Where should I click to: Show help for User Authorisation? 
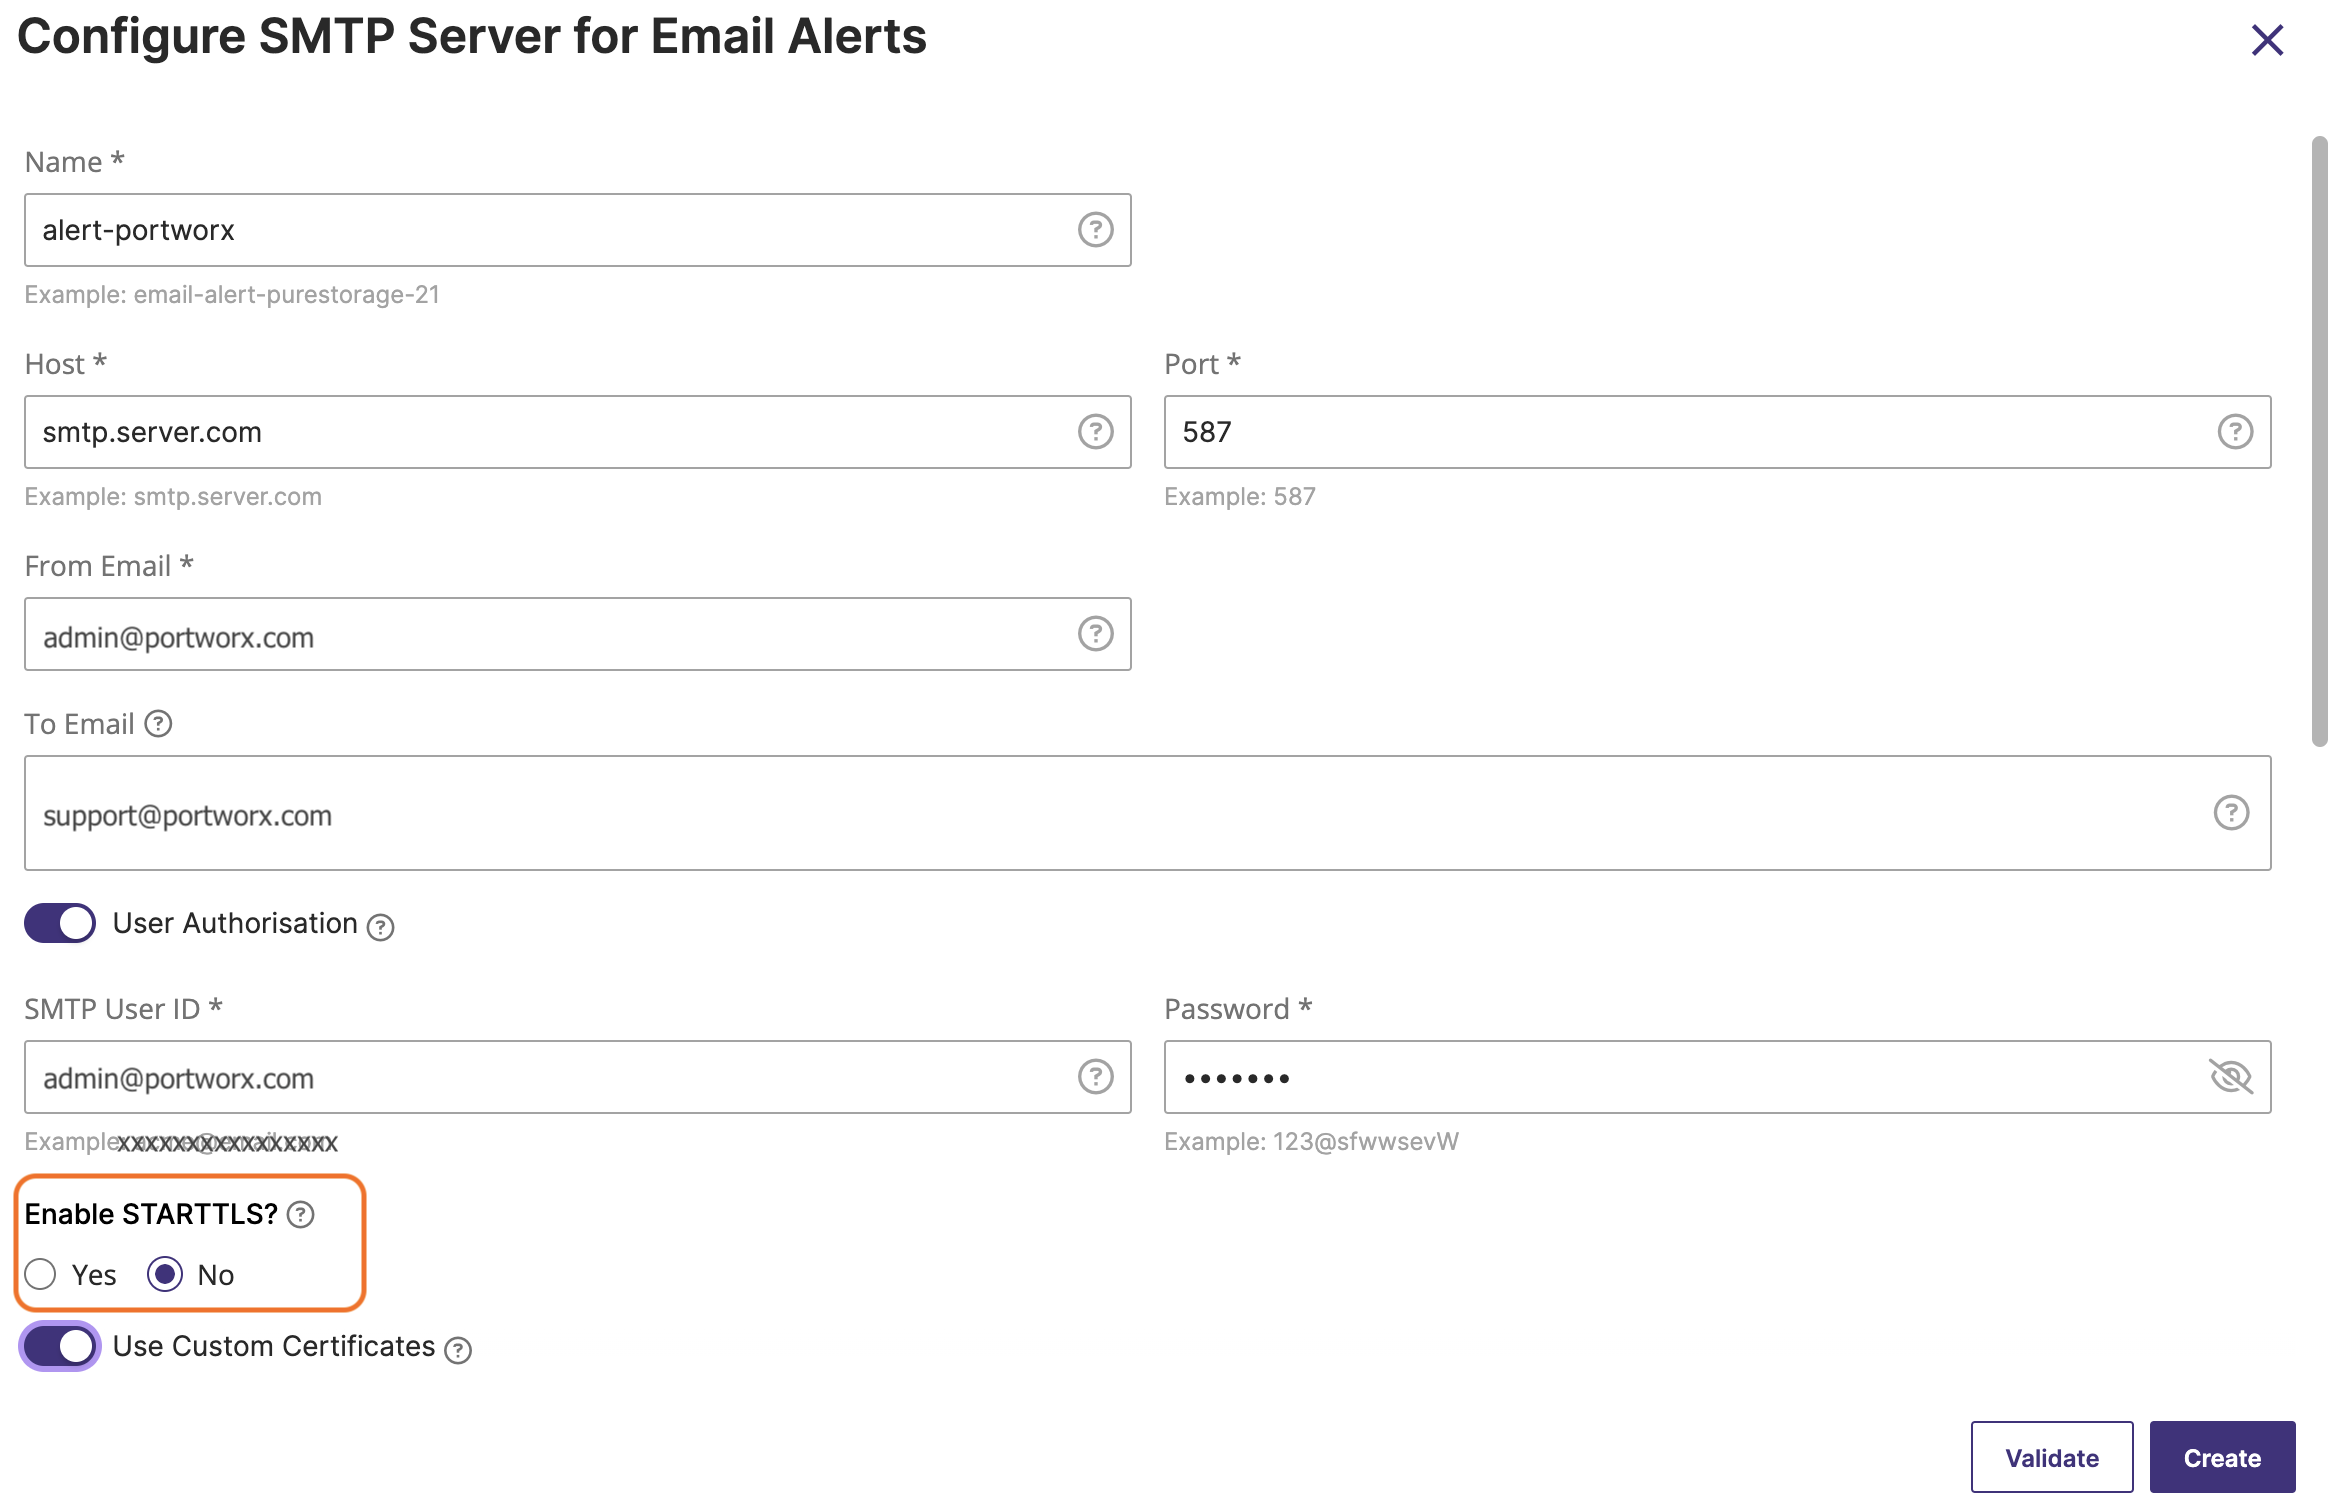click(x=380, y=927)
